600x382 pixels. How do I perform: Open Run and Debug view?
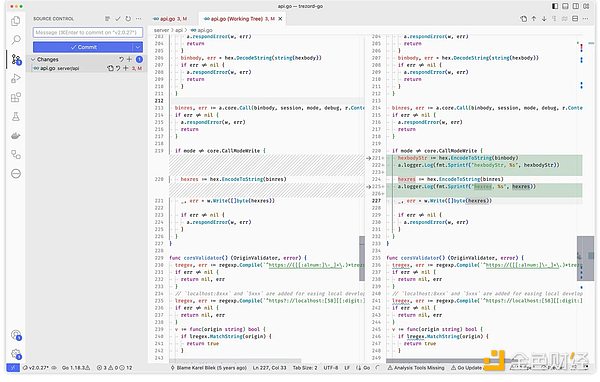[x=16, y=78]
